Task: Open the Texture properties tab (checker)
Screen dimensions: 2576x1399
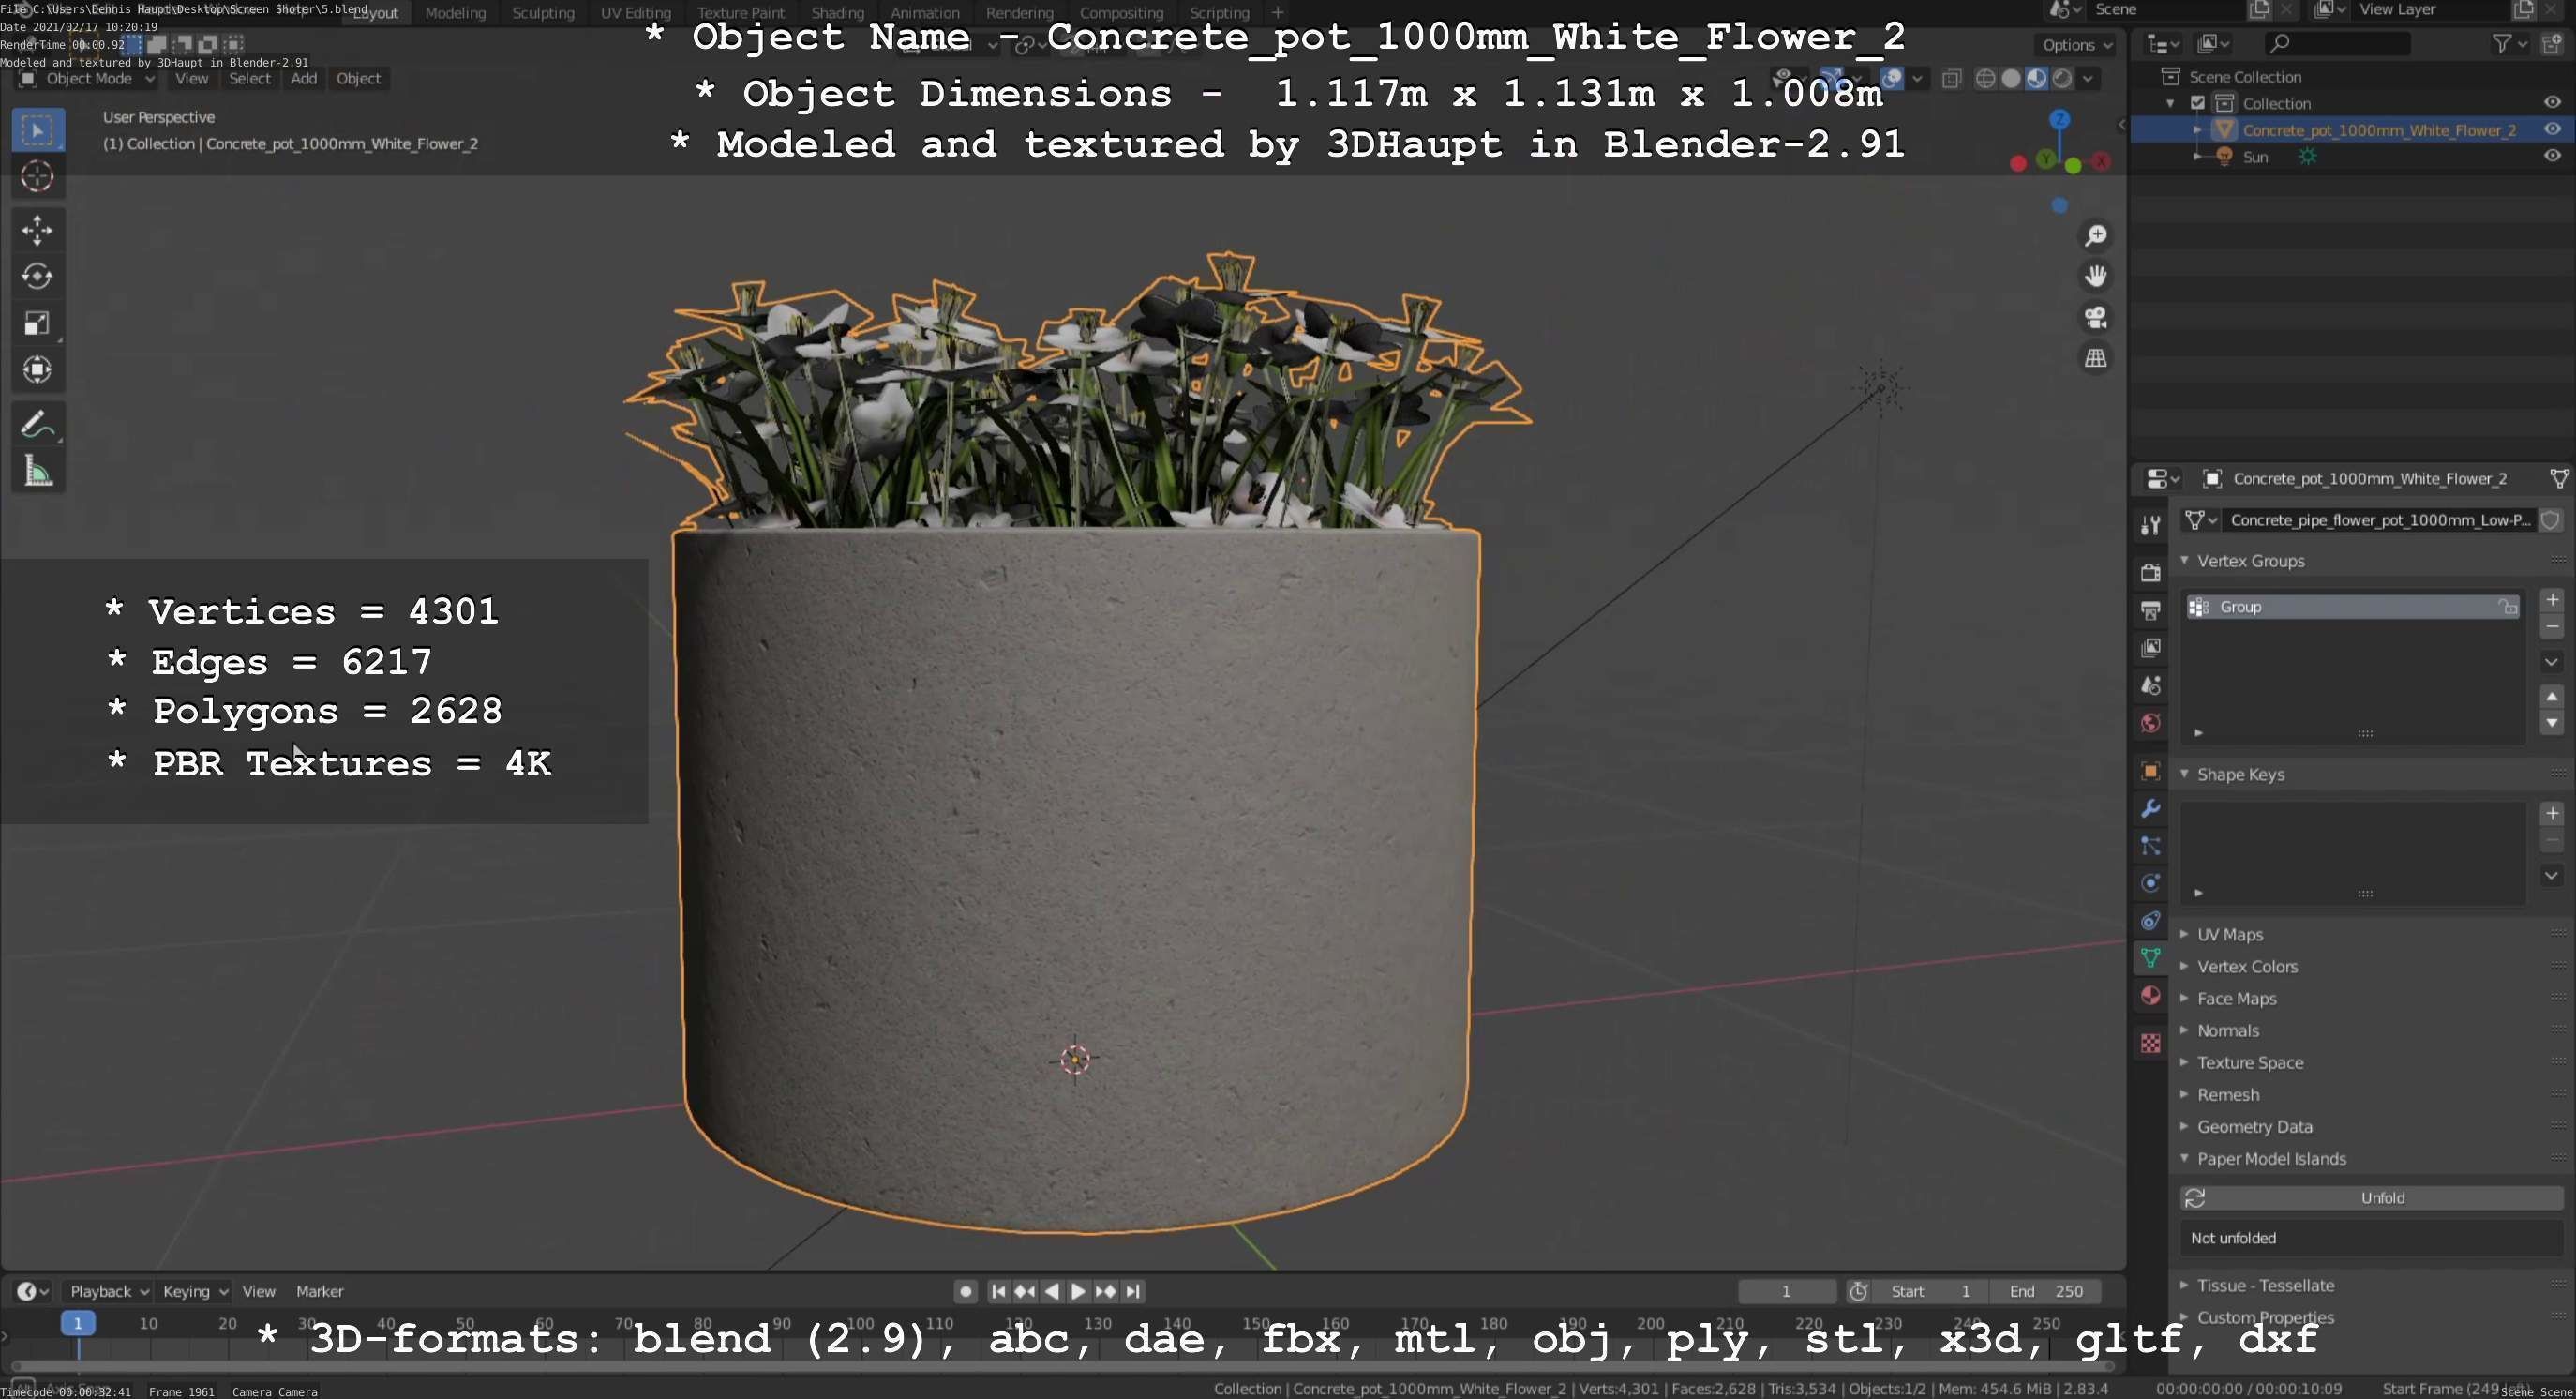Action: pos(2150,1043)
